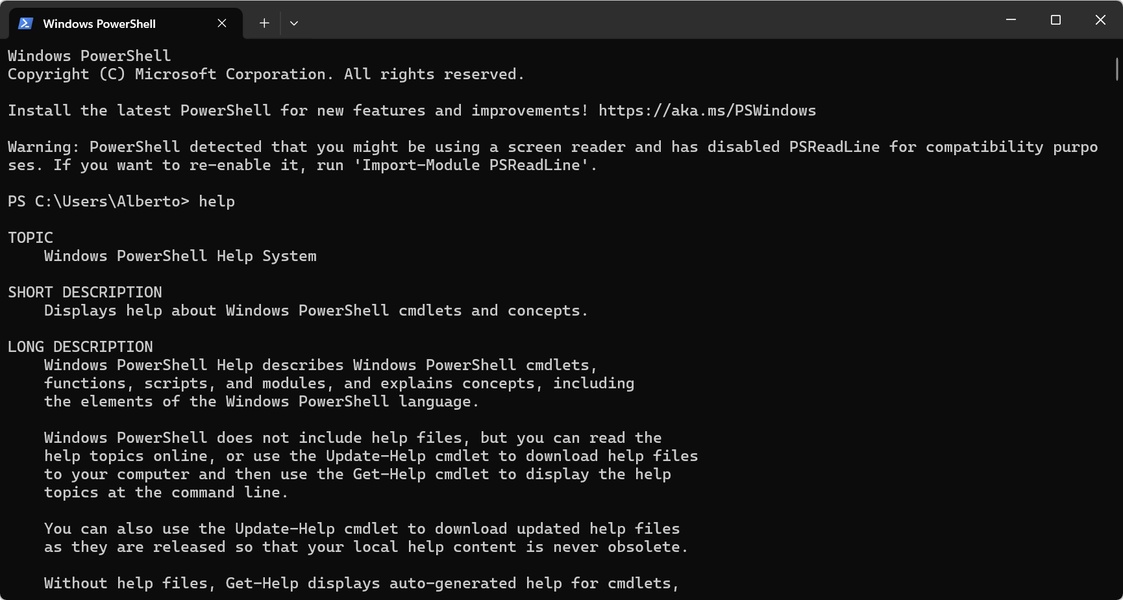
Task: Click the "PS C:\Users\Alberto>" prompt
Action: click(98, 201)
